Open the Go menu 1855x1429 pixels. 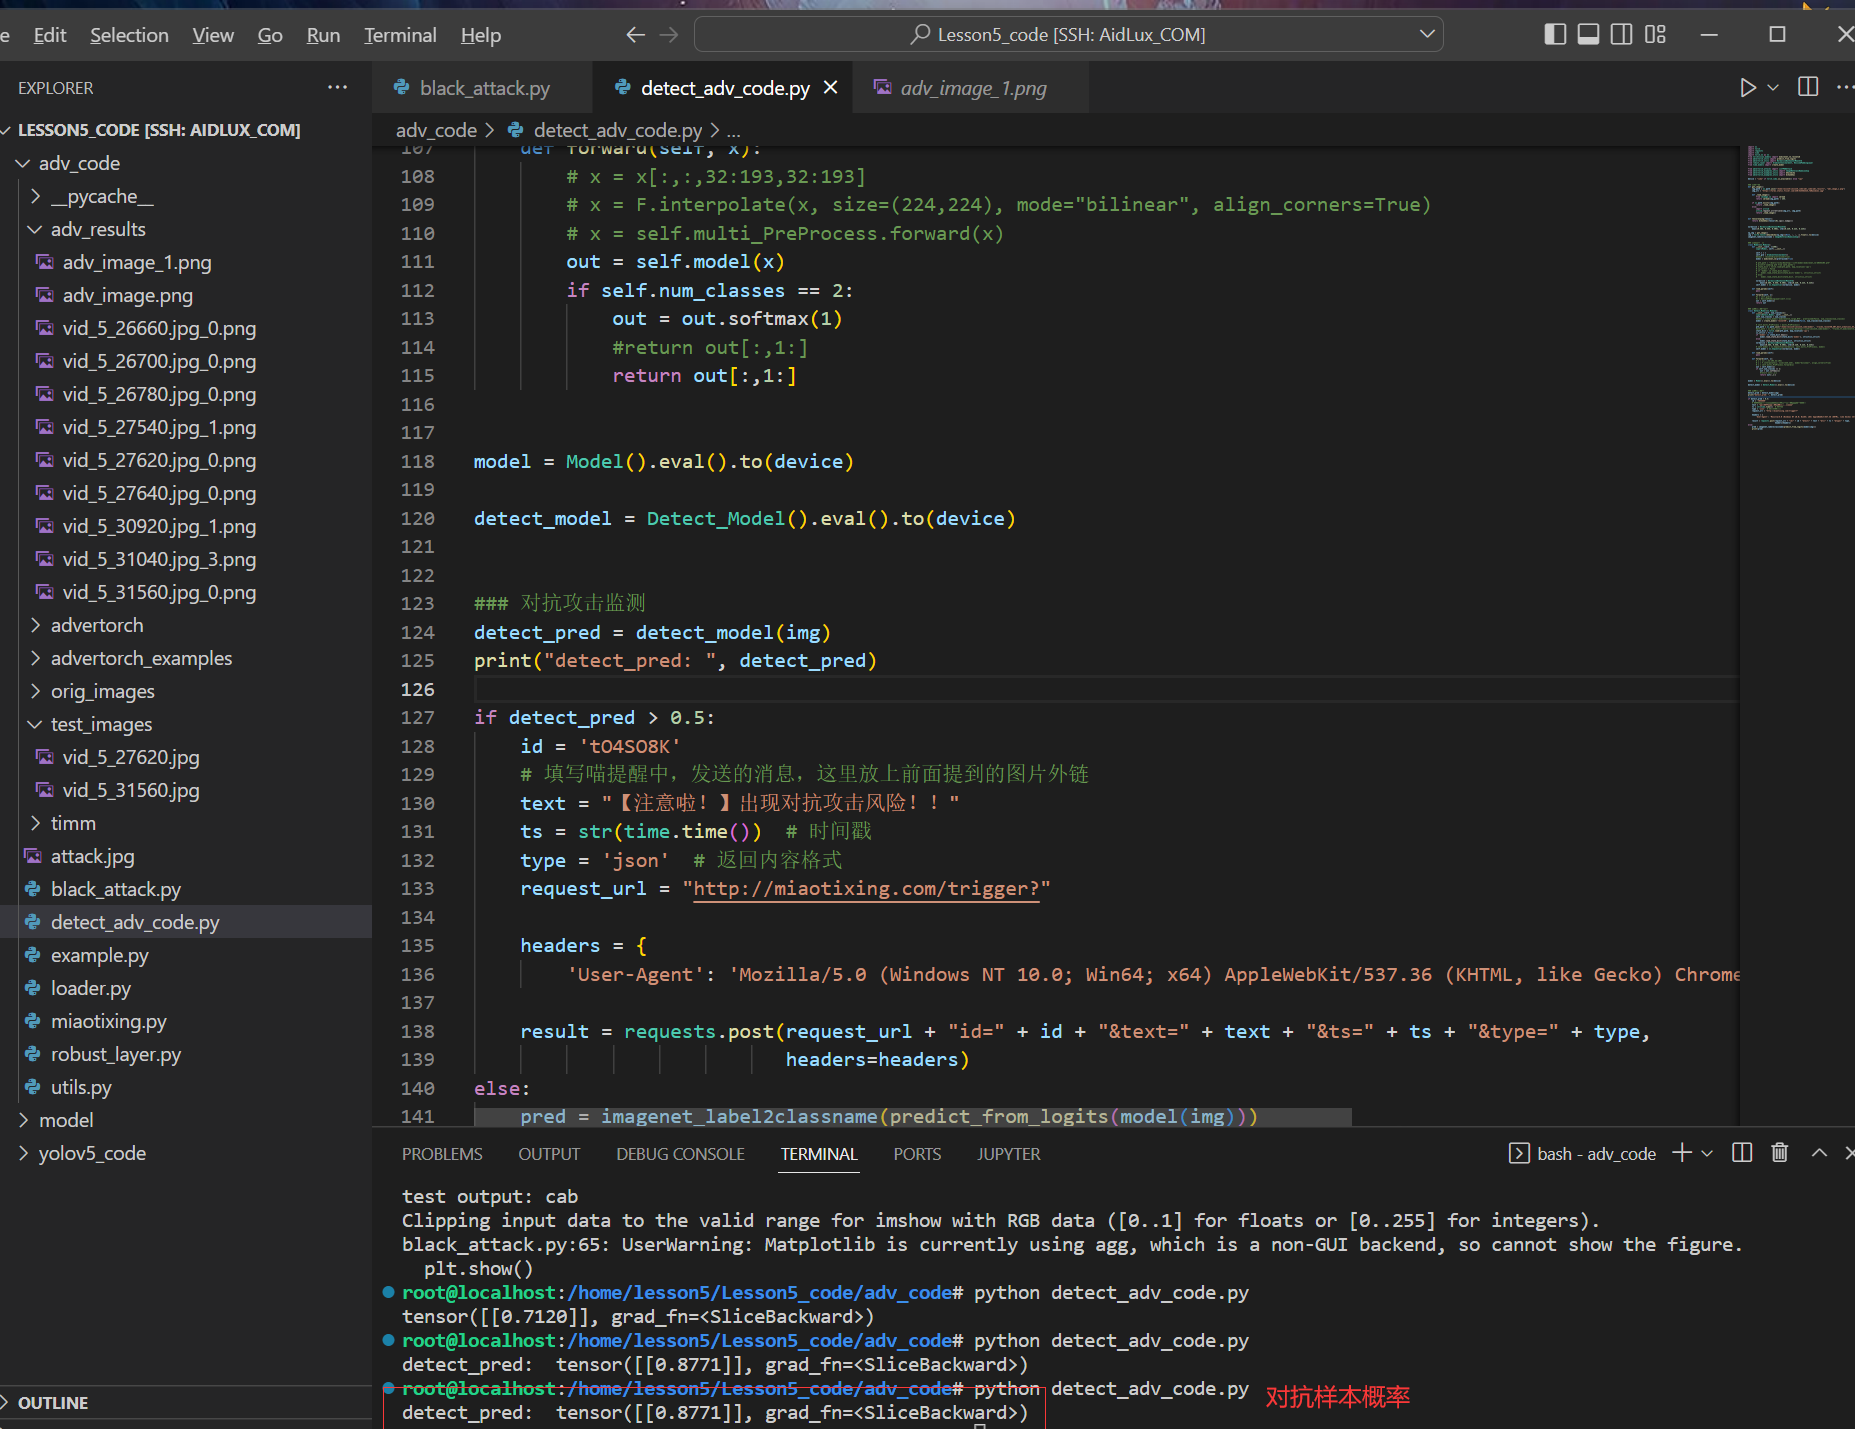(270, 35)
